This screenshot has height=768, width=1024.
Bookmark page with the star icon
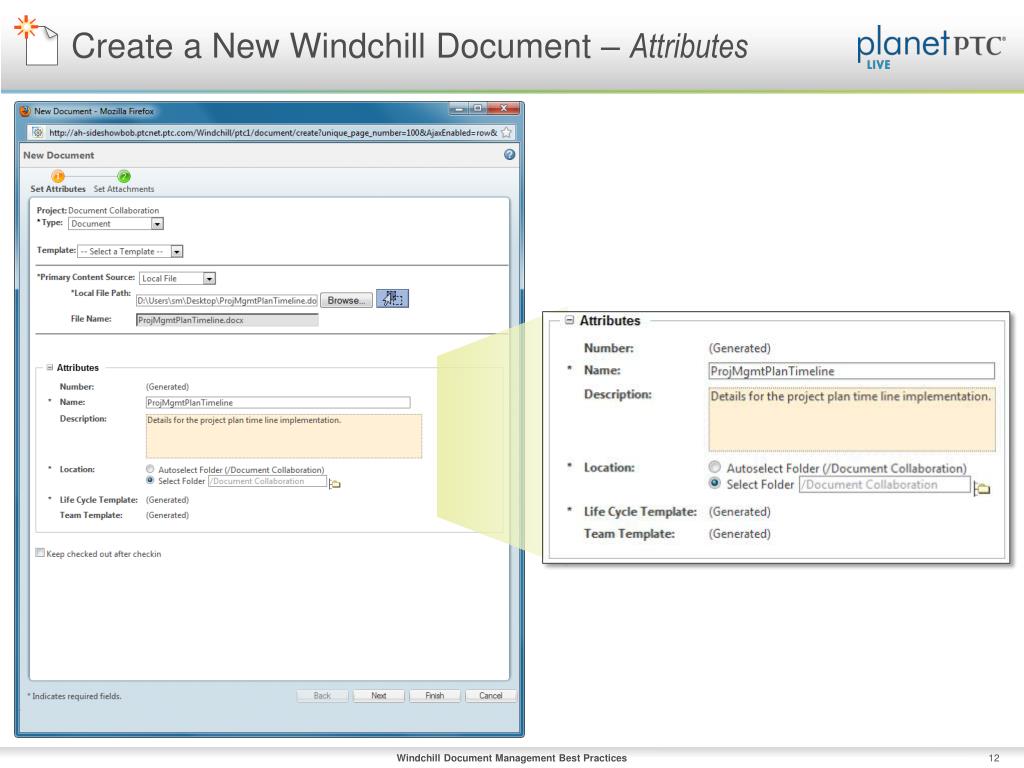point(506,133)
